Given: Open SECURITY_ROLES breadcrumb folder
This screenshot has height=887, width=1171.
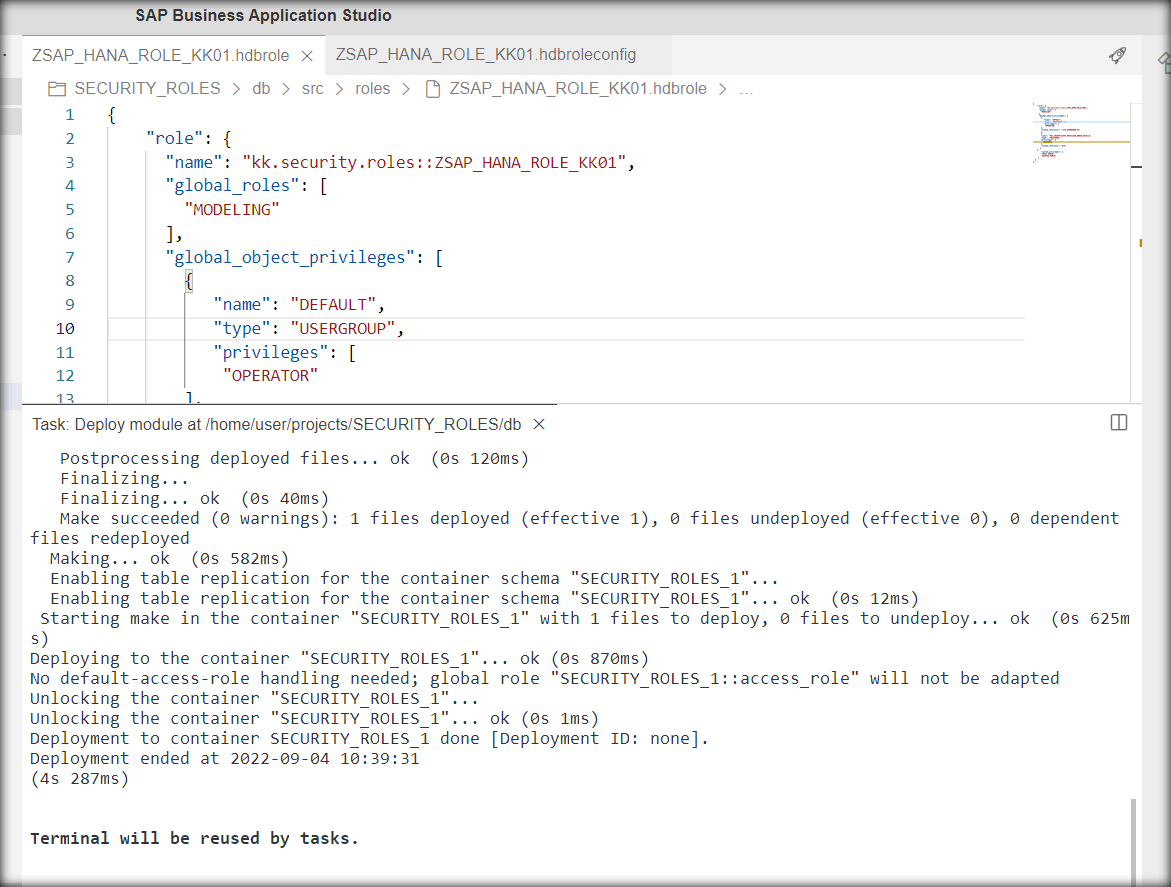Looking at the screenshot, I should point(147,89).
